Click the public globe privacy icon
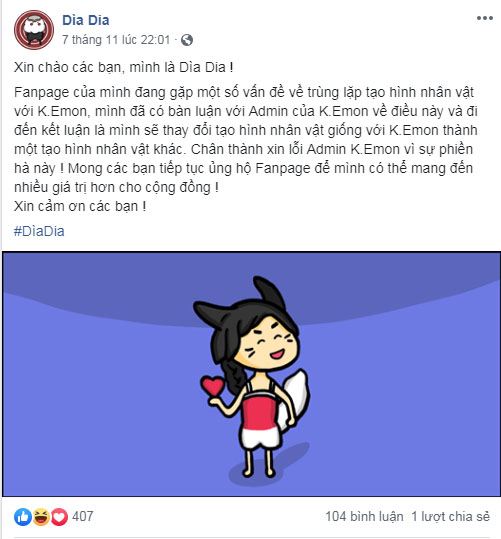 pyautogui.click(x=187, y=40)
